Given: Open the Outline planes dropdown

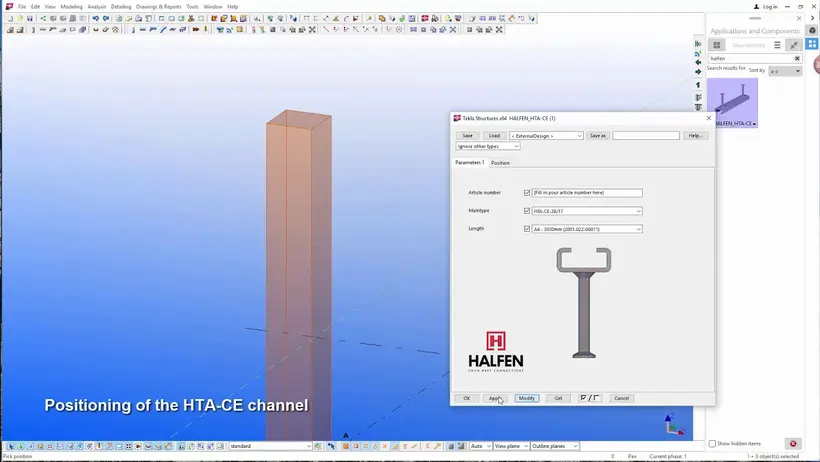Looking at the screenshot, I should tap(554, 446).
